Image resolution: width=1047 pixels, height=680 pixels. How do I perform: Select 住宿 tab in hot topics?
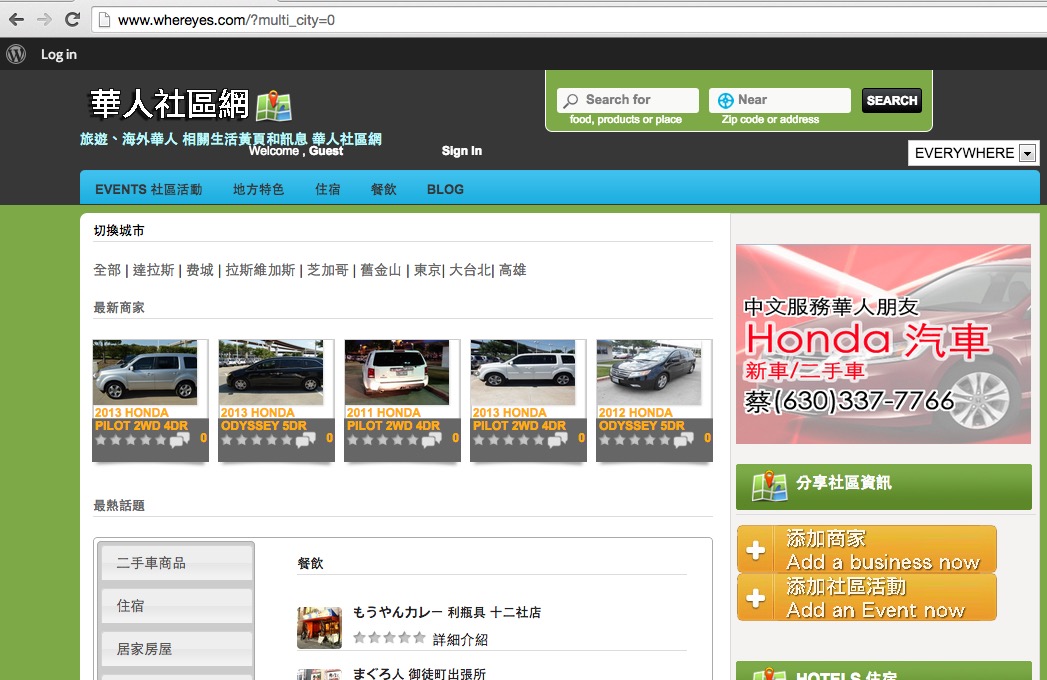(177, 606)
